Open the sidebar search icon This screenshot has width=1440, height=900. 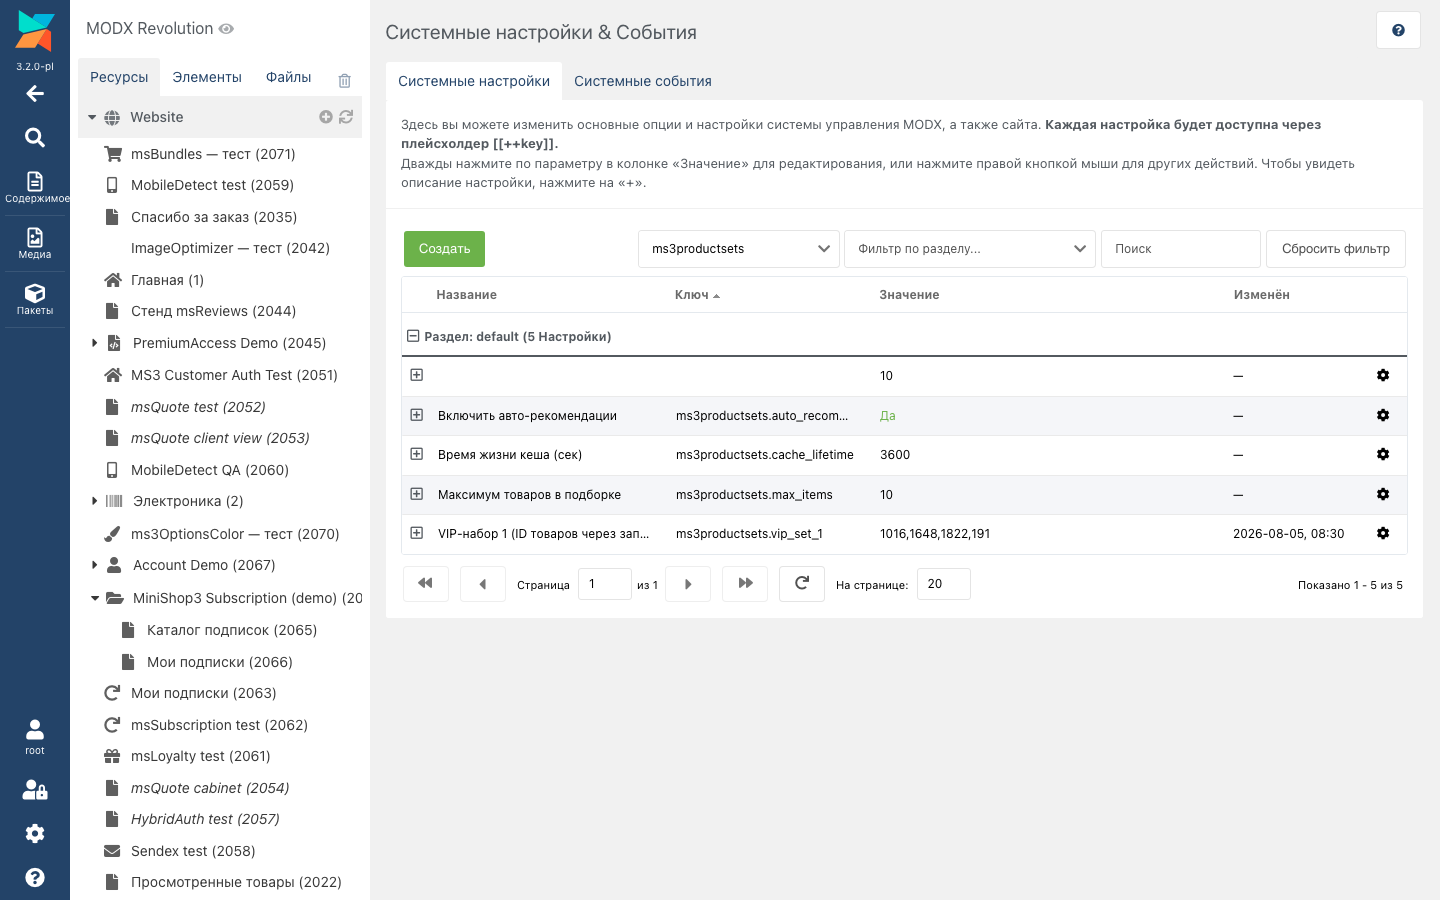tap(35, 137)
